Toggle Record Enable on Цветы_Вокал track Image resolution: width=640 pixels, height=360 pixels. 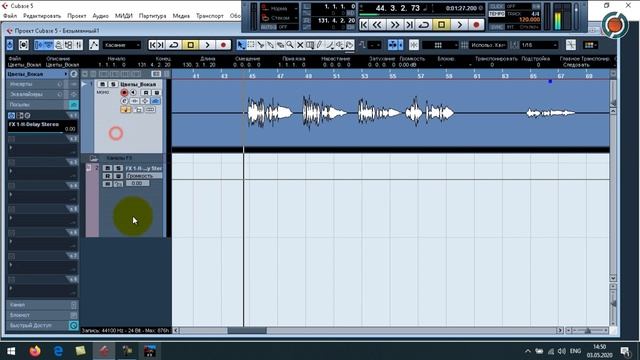(124, 93)
